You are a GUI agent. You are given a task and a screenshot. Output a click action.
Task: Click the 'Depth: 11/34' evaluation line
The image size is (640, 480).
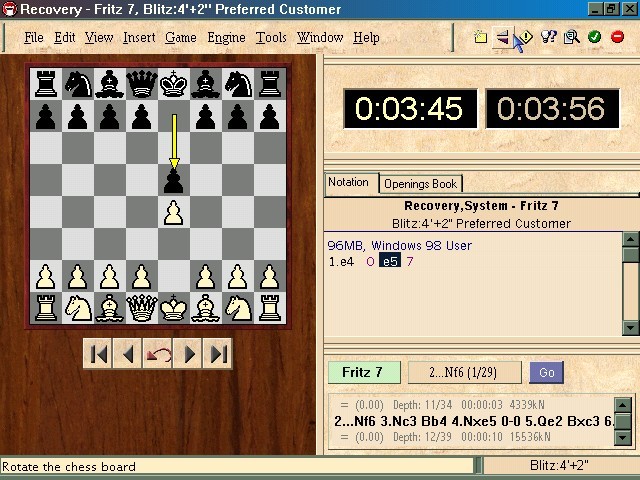tap(442, 405)
